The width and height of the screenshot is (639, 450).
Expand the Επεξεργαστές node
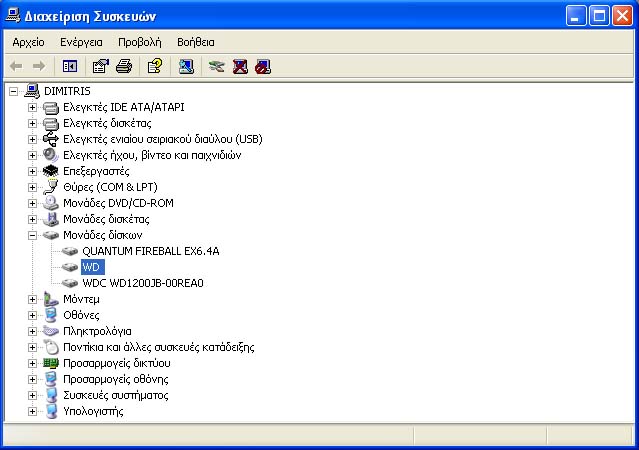[x=32, y=171]
